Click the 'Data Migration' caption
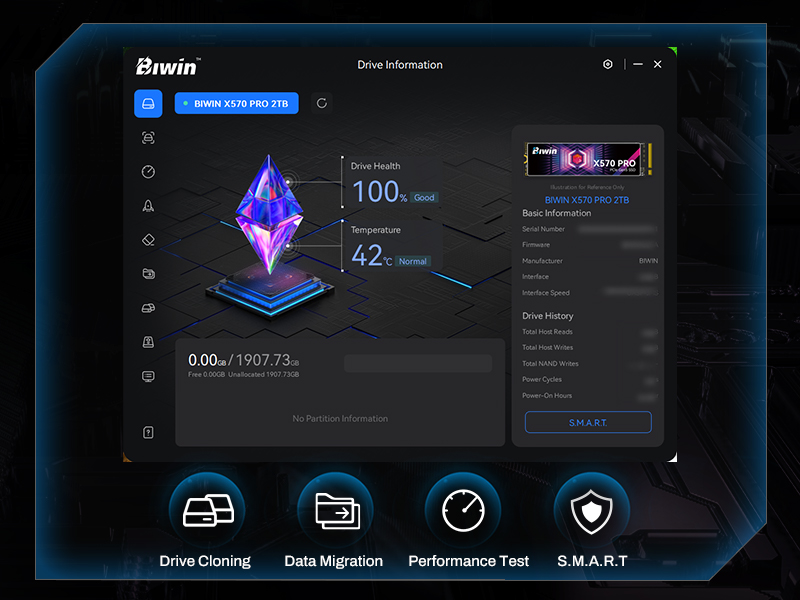 click(x=334, y=561)
